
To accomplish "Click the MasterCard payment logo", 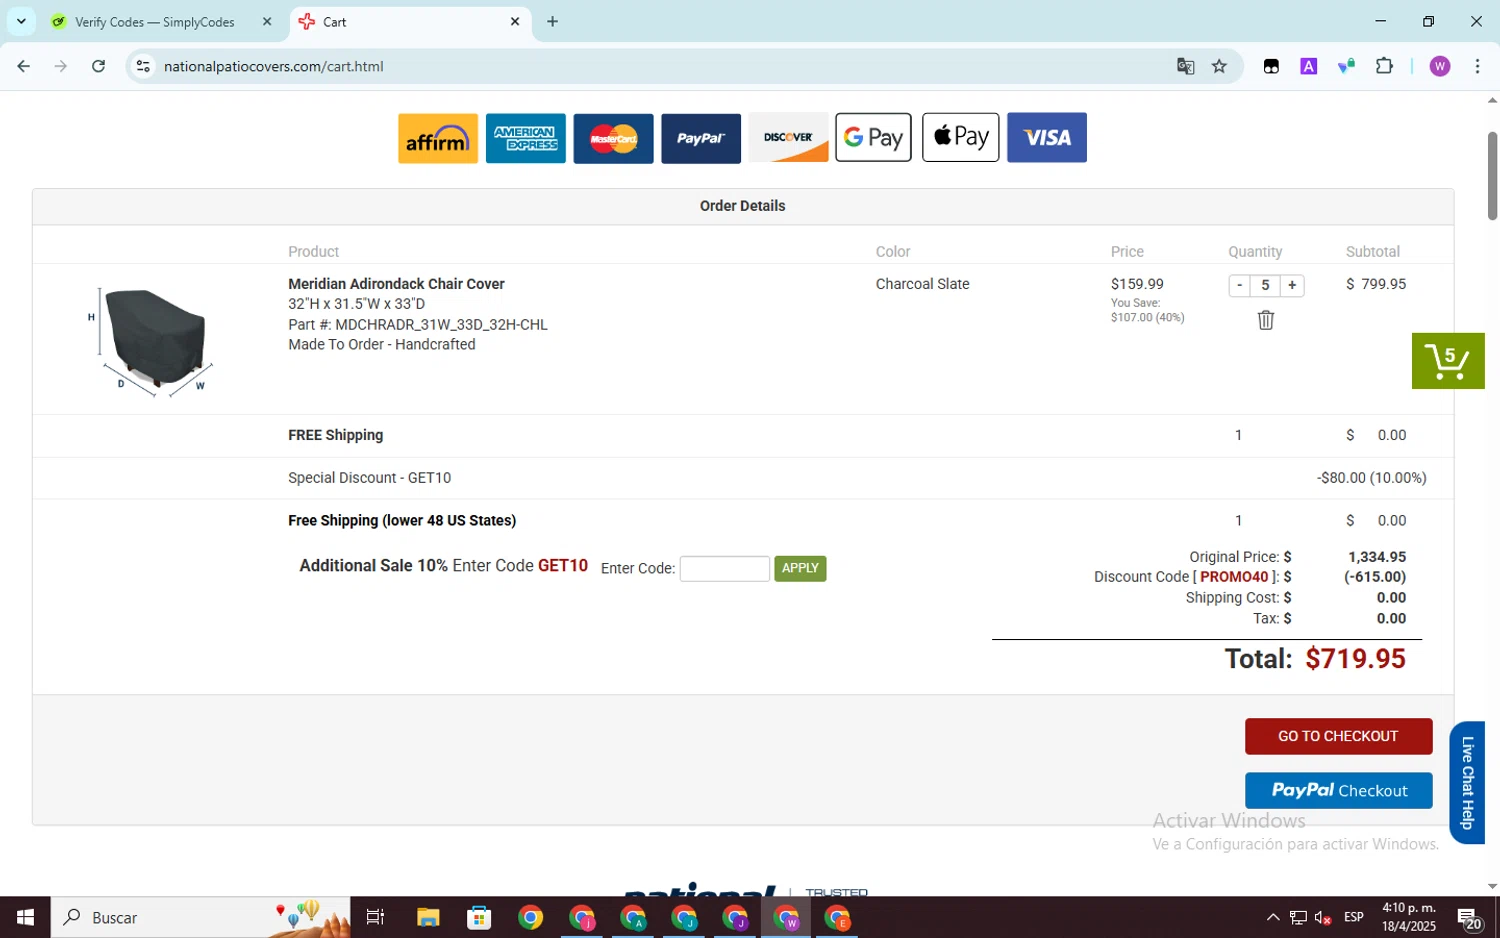I will pyautogui.click(x=613, y=138).
